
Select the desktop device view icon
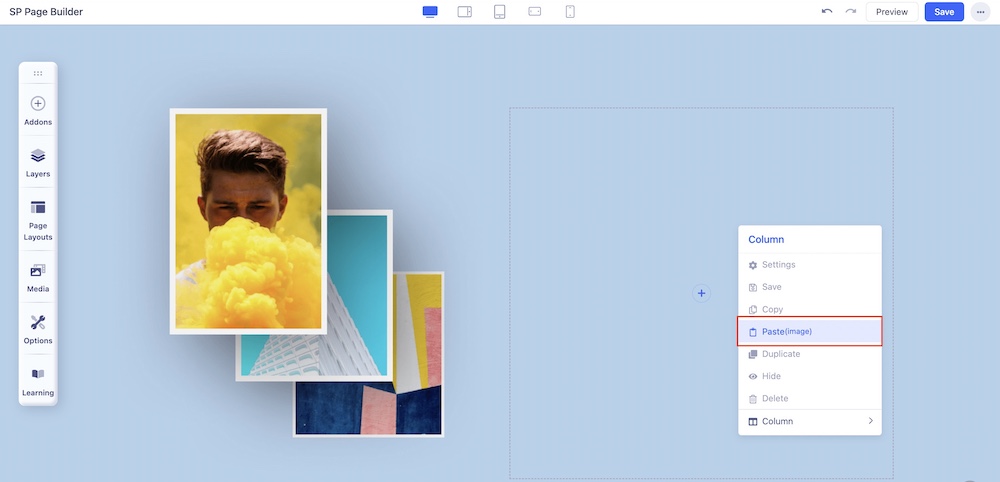point(430,11)
